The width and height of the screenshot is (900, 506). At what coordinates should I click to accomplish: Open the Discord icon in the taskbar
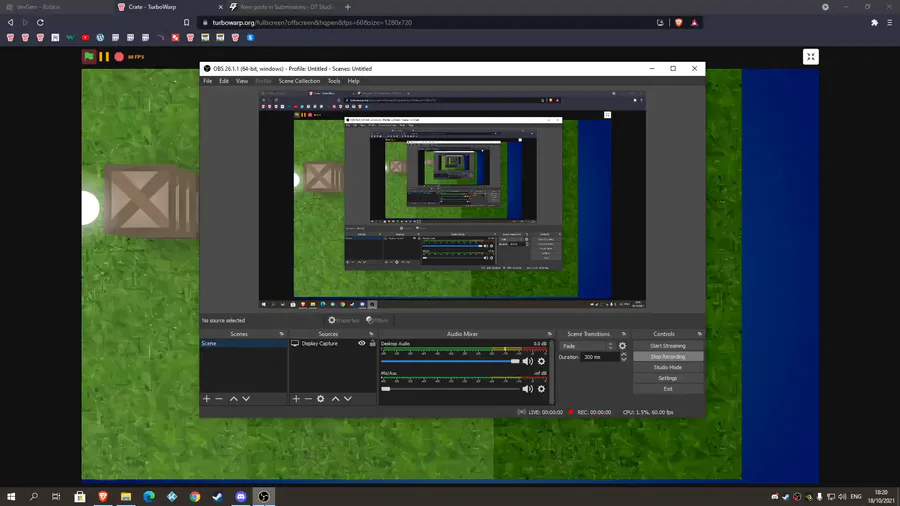point(240,496)
